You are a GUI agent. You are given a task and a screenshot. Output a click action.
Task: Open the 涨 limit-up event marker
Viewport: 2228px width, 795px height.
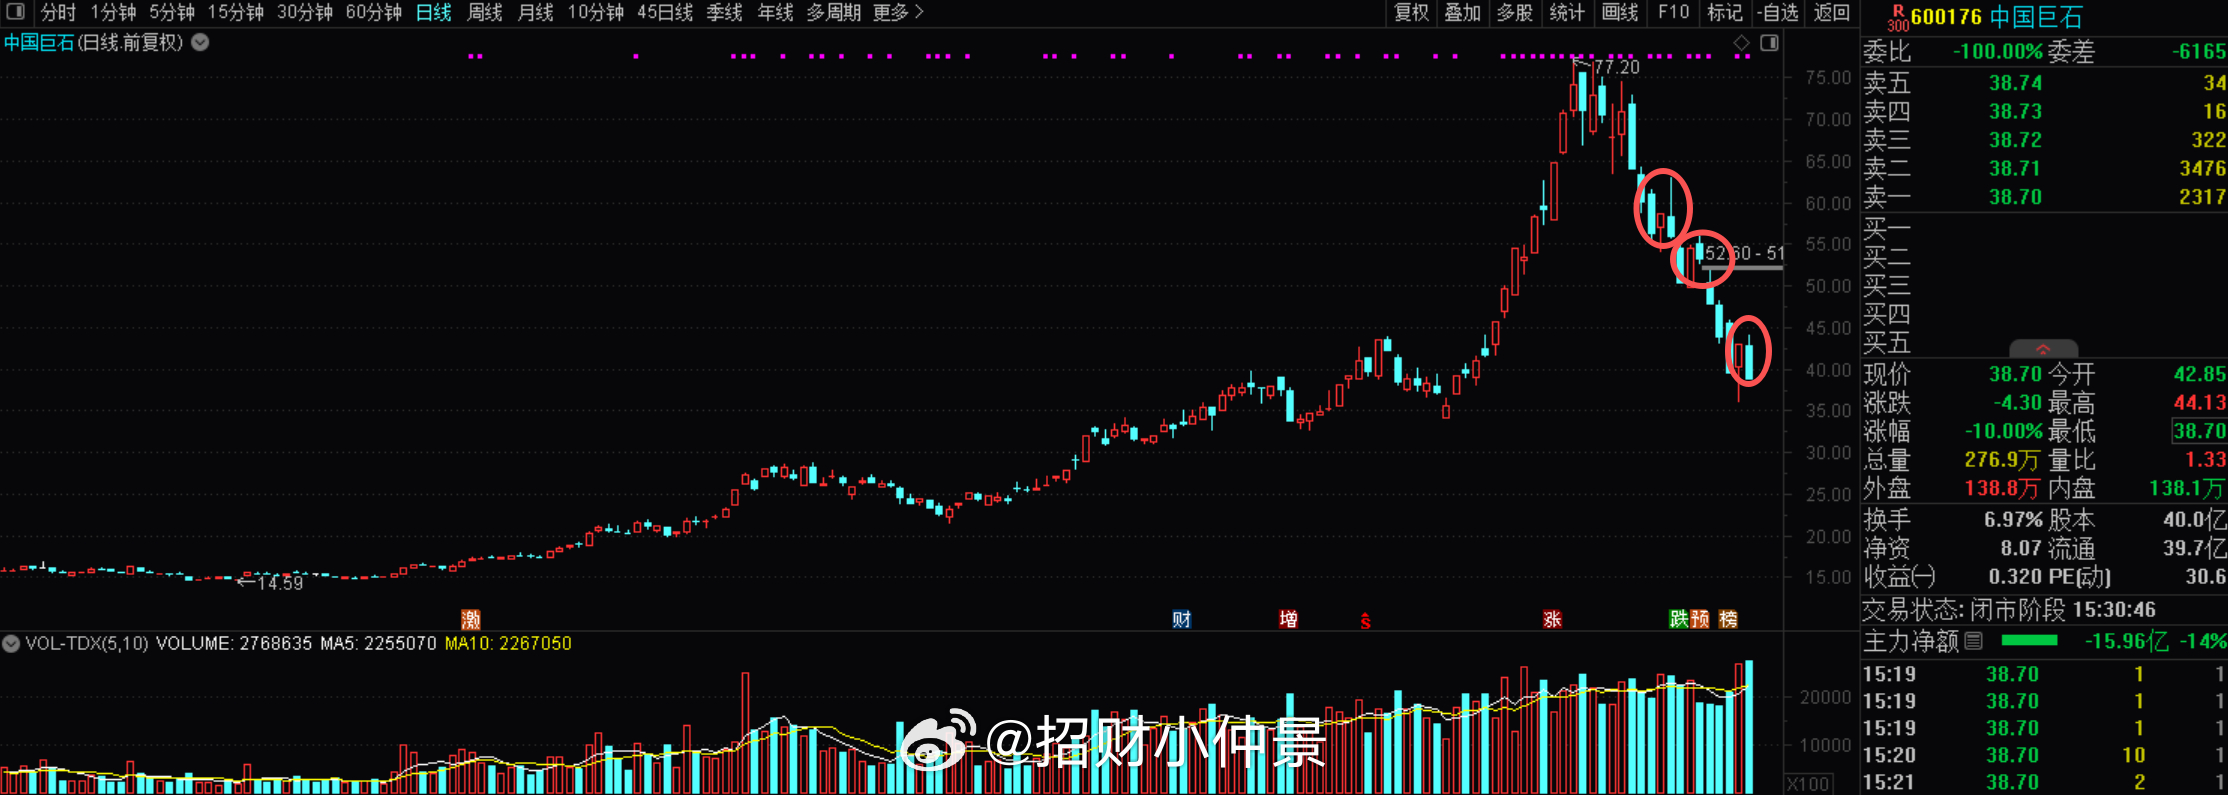[1552, 619]
